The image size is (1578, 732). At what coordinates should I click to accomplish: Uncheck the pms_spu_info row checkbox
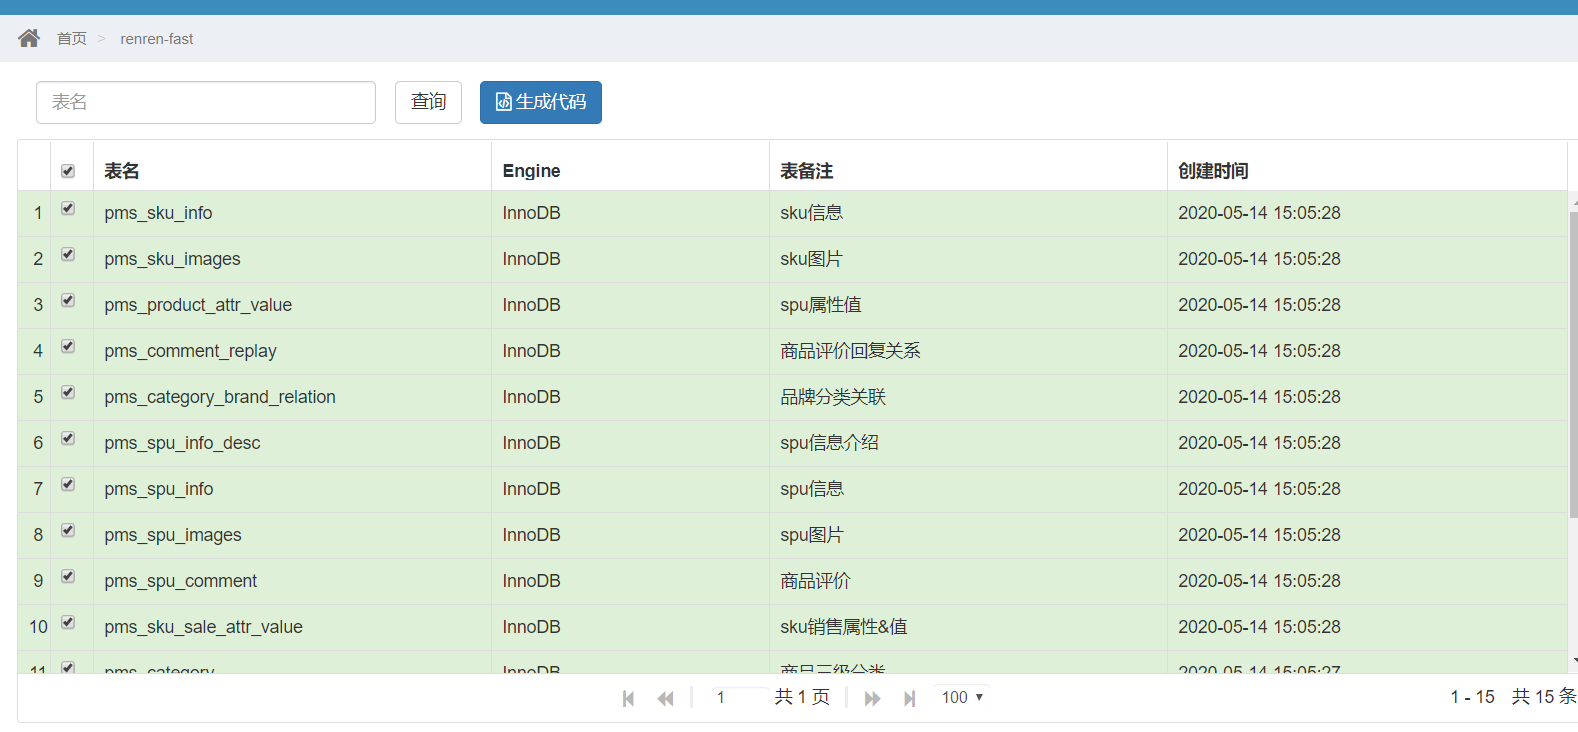[68, 484]
